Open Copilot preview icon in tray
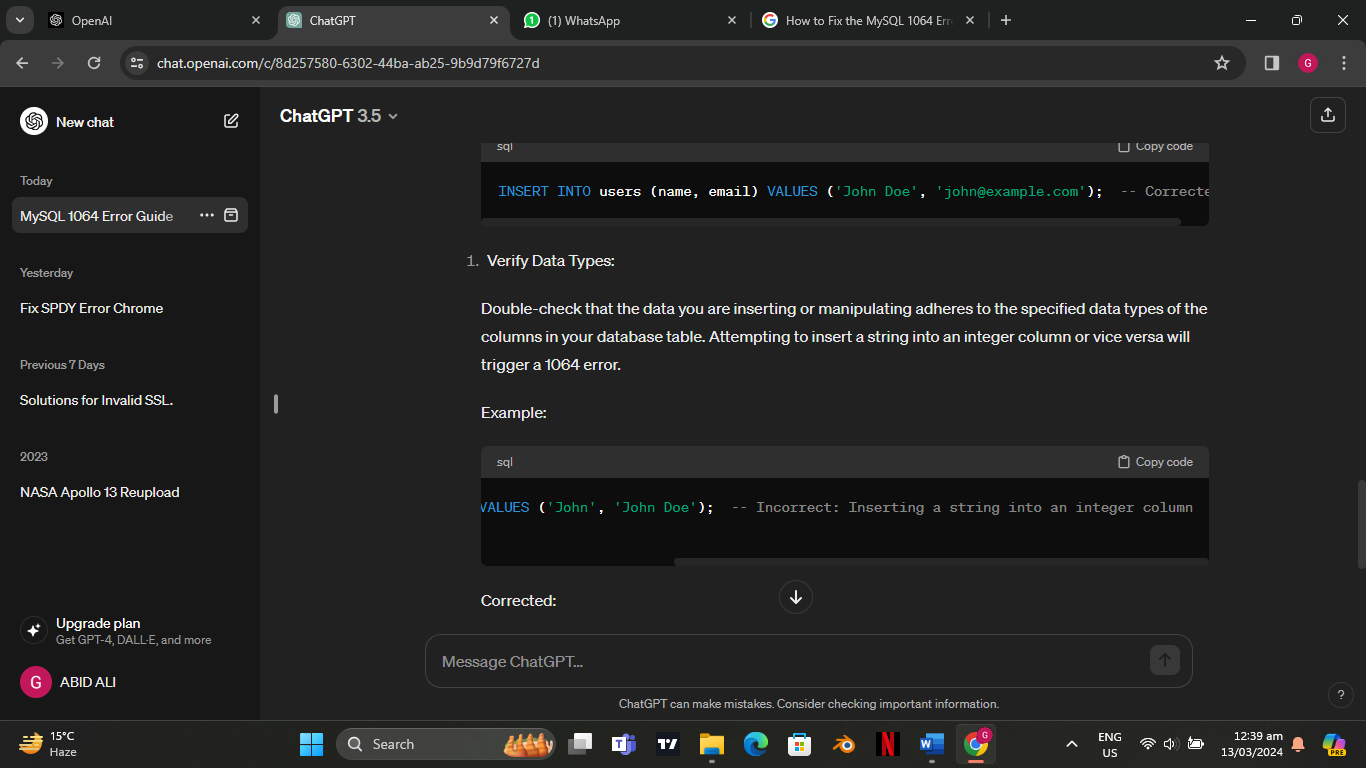This screenshot has width=1366, height=768. [x=1334, y=744]
